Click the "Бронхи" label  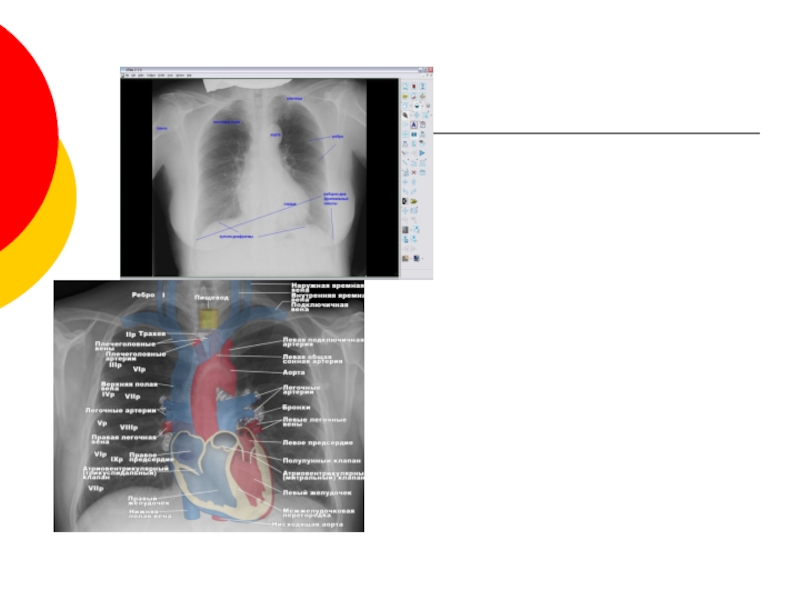tap(296, 408)
